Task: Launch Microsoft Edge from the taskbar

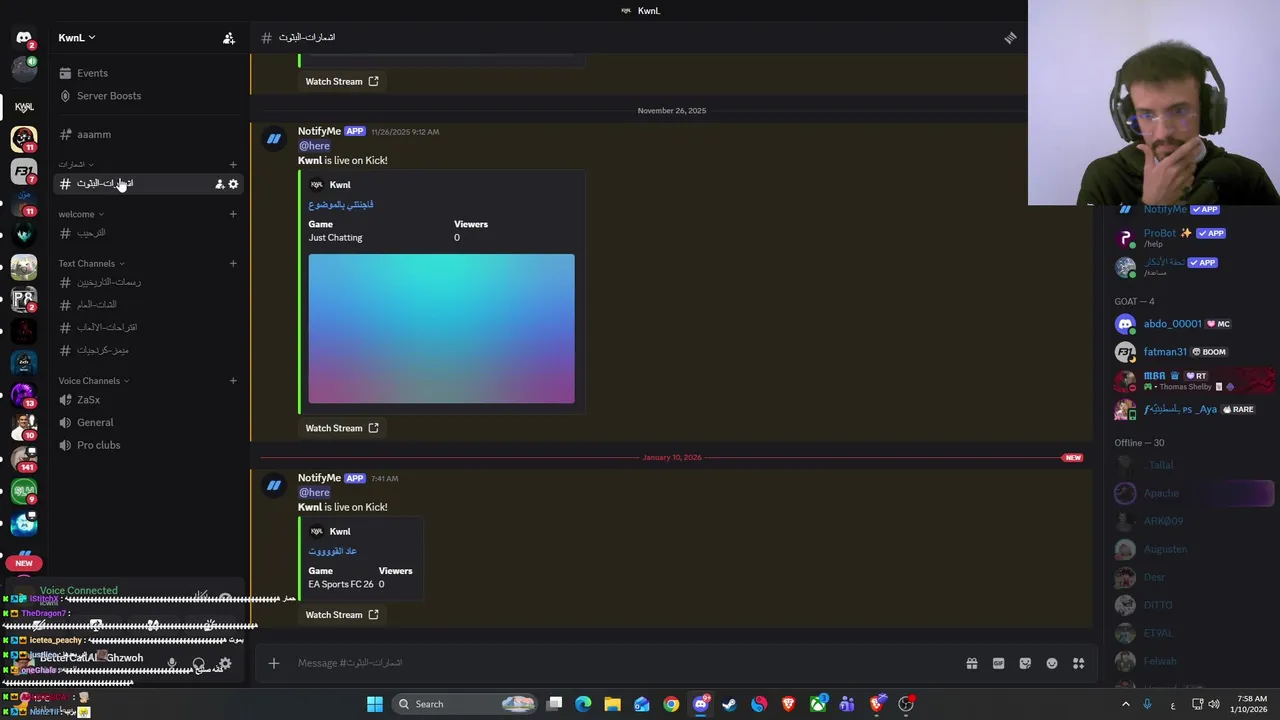Action: [x=583, y=704]
